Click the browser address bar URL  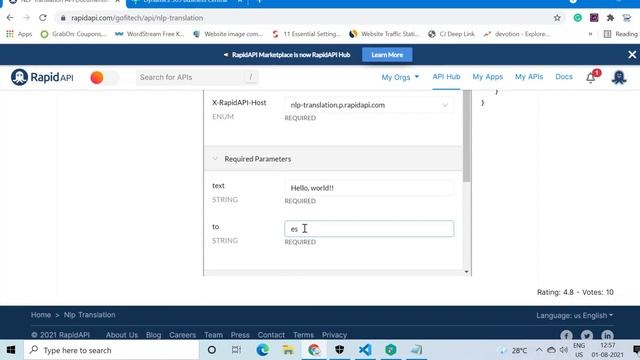[137, 18]
